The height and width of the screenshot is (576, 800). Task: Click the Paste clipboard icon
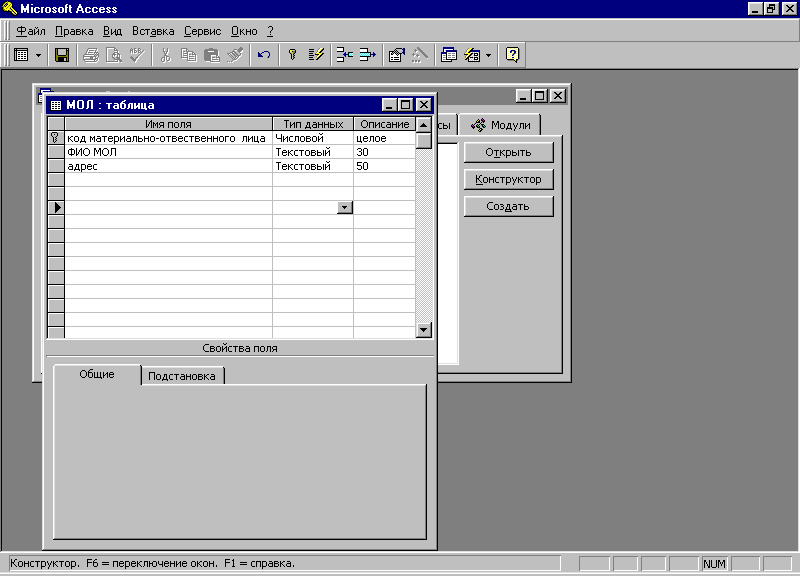click(211, 55)
